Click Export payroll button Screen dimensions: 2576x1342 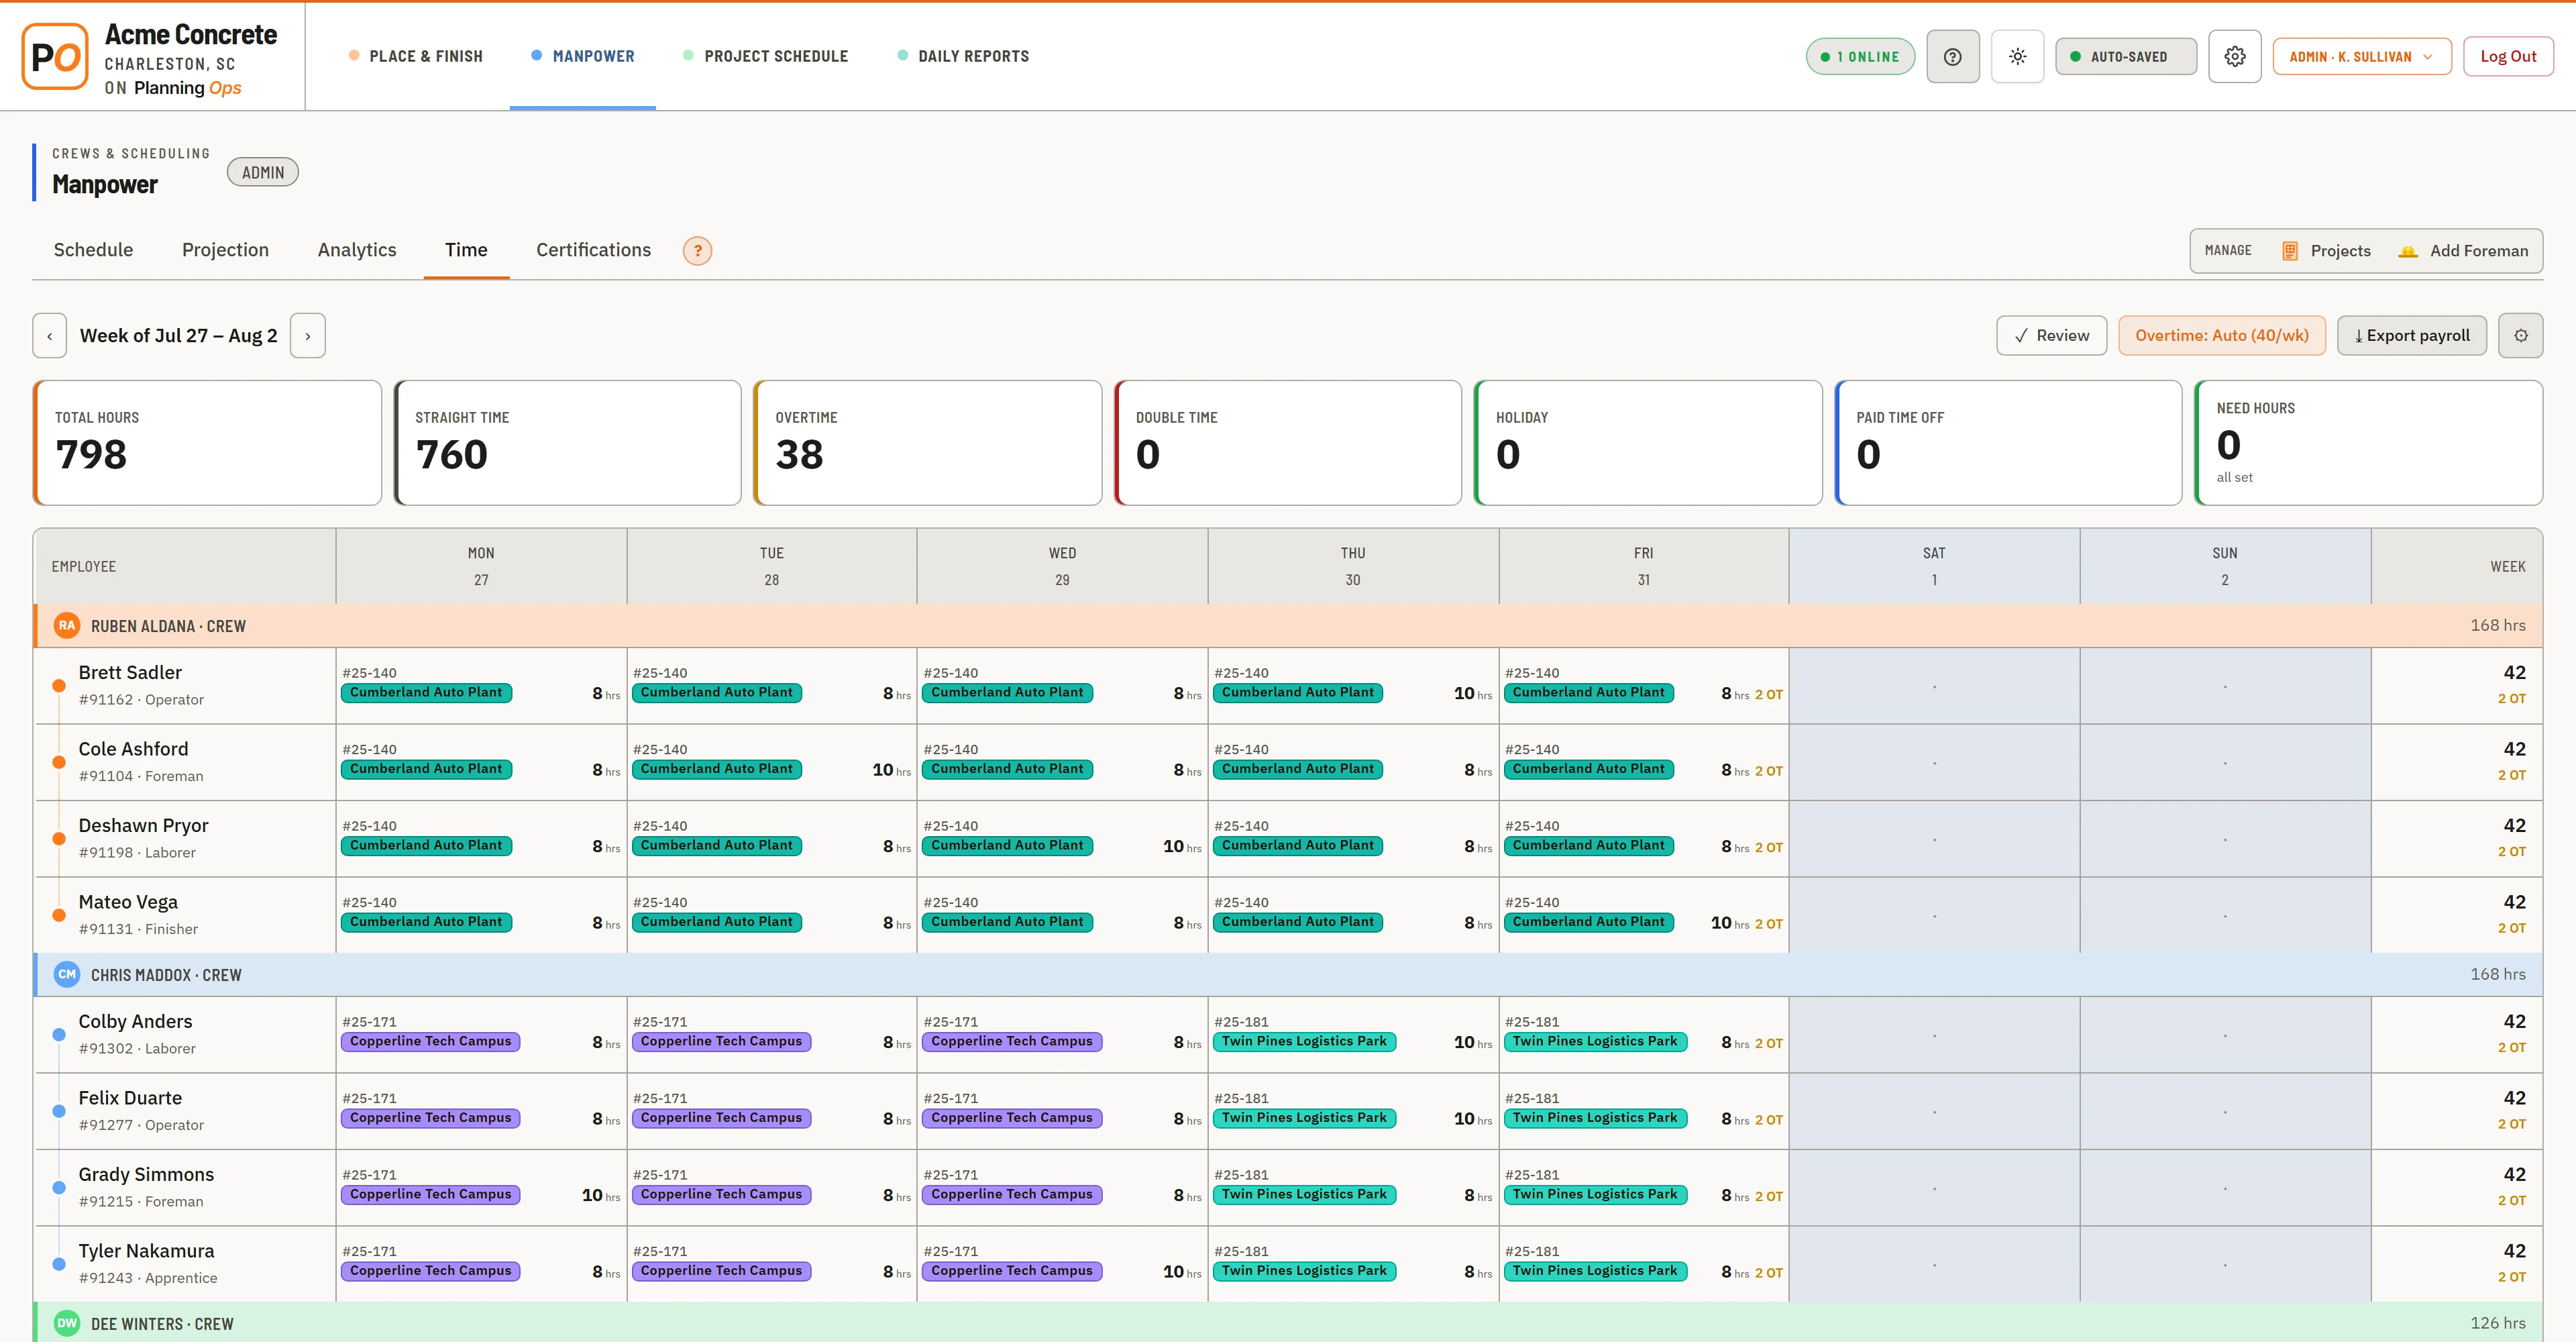click(x=2411, y=336)
